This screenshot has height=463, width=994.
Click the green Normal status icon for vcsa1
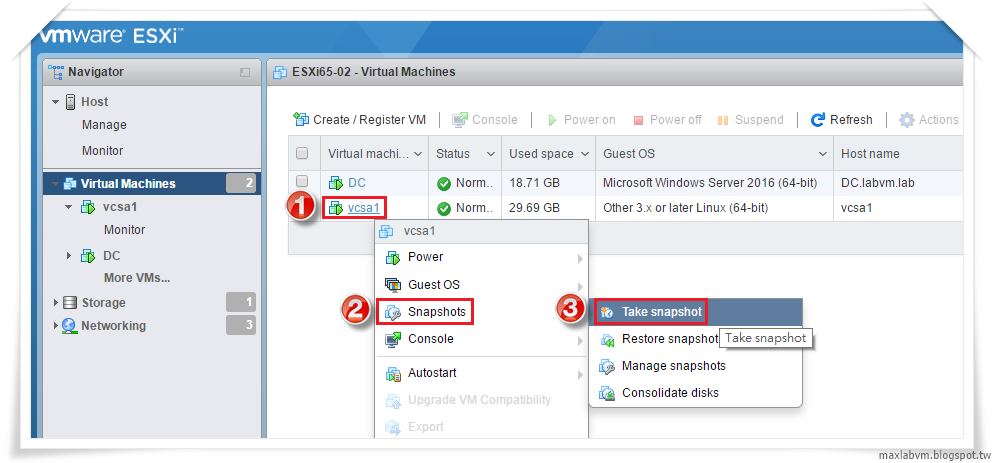(x=444, y=208)
